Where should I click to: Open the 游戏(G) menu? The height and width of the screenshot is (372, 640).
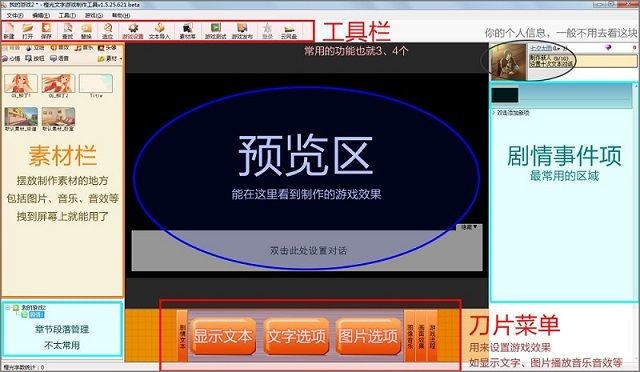click(93, 16)
